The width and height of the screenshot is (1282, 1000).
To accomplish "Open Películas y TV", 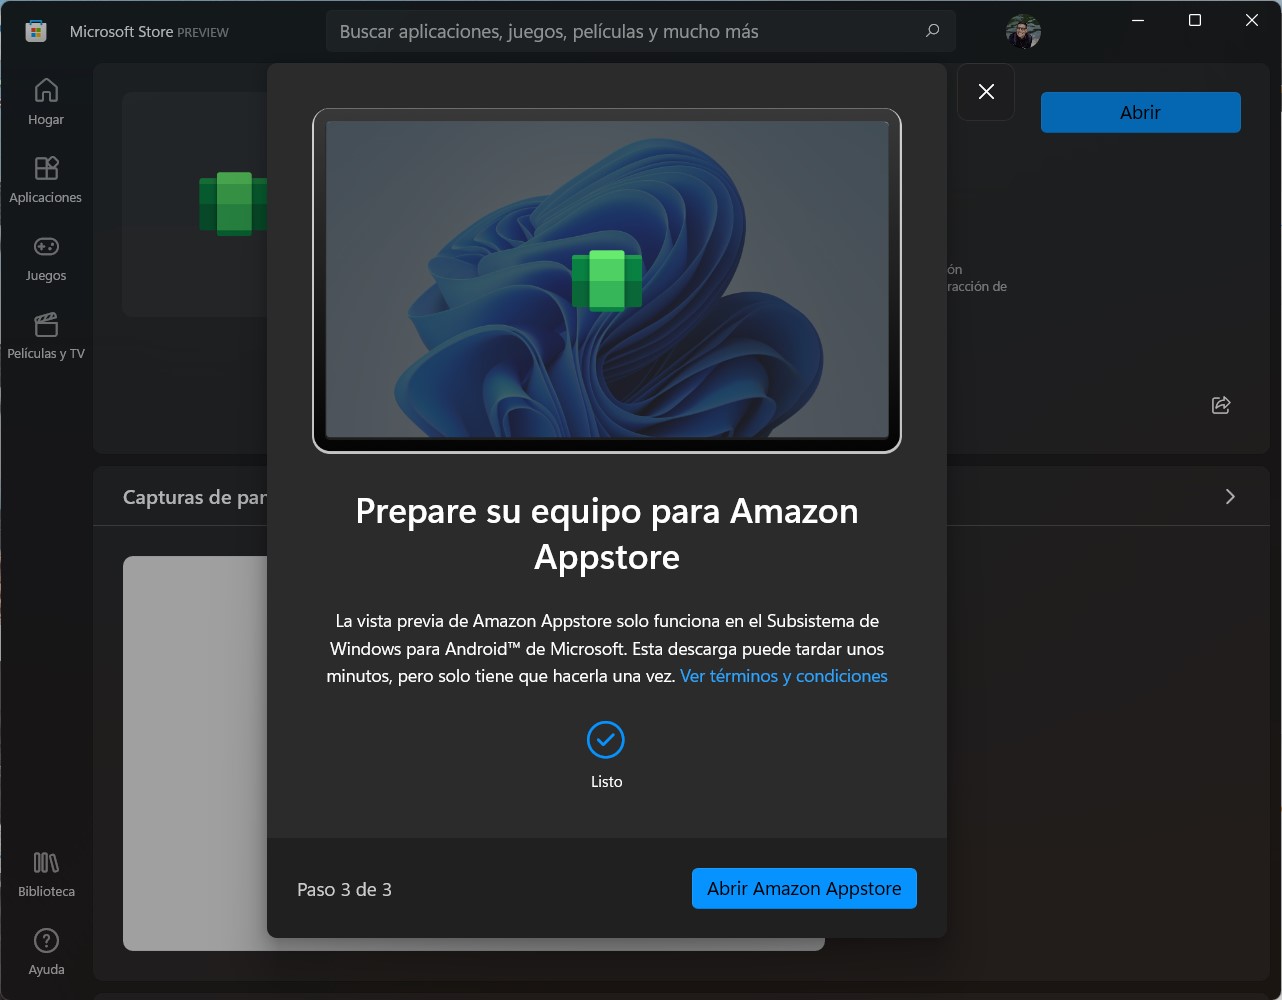I will [x=45, y=336].
